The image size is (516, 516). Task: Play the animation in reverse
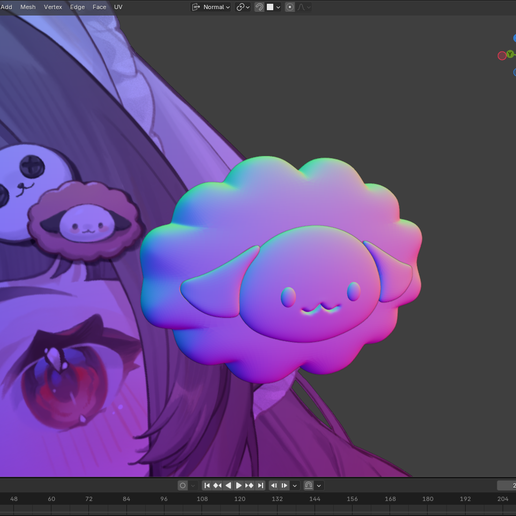[228, 485]
